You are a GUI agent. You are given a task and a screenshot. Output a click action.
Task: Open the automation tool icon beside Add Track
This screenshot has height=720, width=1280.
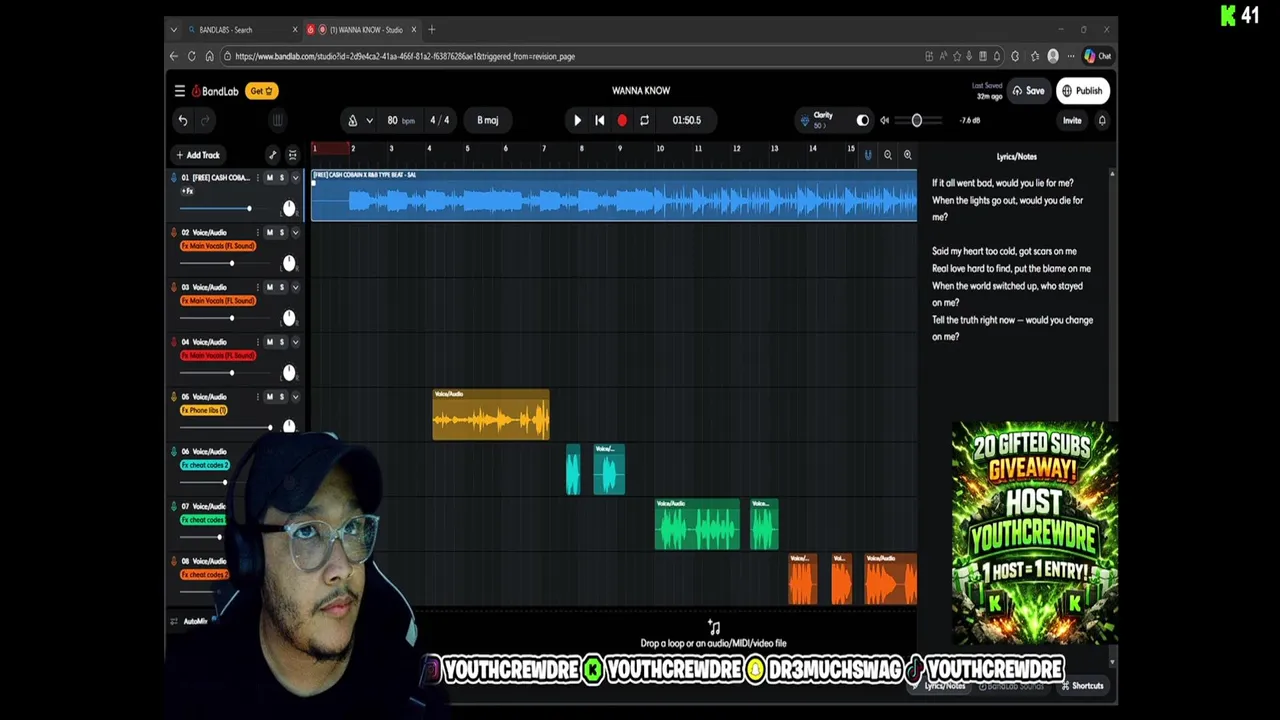[x=272, y=155]
